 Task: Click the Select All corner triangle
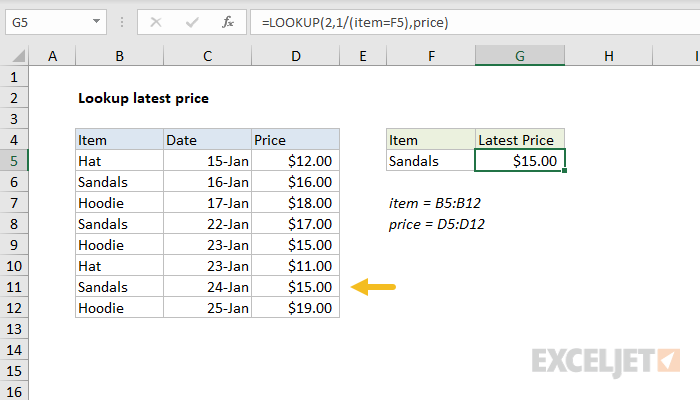coord(18,56)
